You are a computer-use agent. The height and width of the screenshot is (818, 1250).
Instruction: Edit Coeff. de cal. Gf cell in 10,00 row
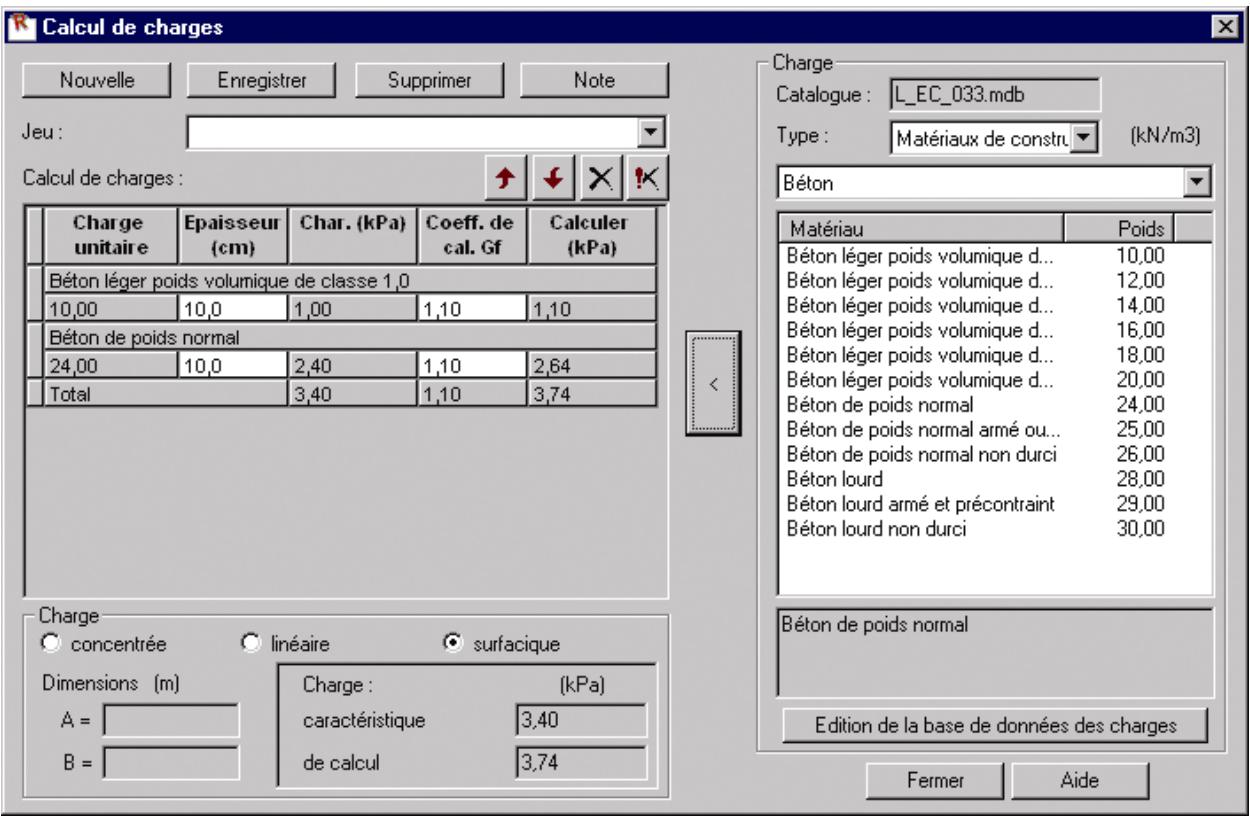(472, 309)
